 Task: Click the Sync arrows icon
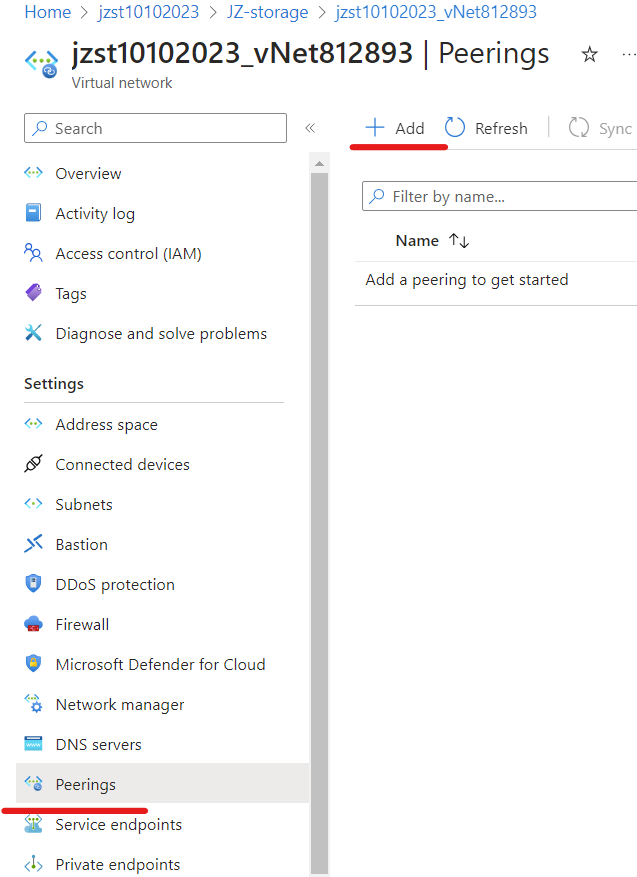(x=579, y=128)
